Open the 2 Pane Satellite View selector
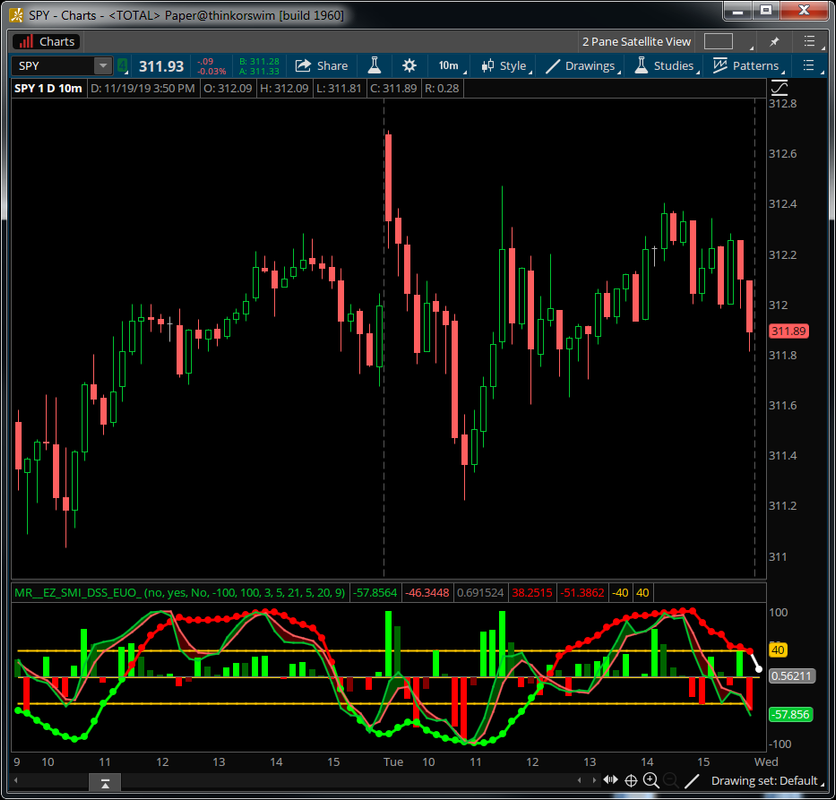The width and height of the screenshot is (836, 800). [x=636, y=42]
